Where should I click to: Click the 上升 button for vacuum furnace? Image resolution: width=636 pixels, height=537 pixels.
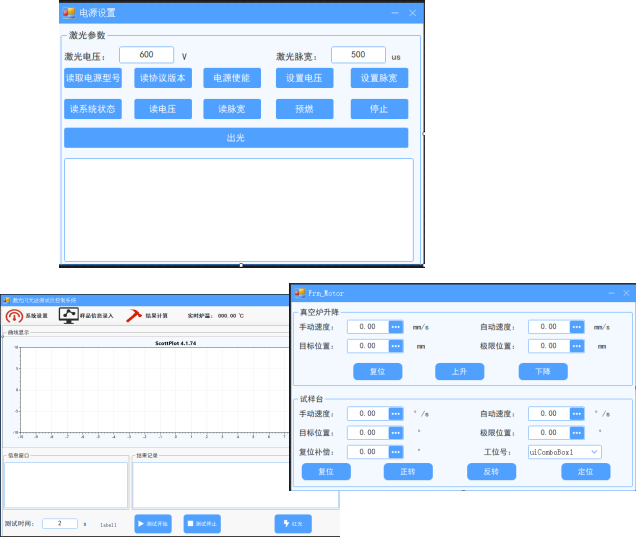point(459,371)
